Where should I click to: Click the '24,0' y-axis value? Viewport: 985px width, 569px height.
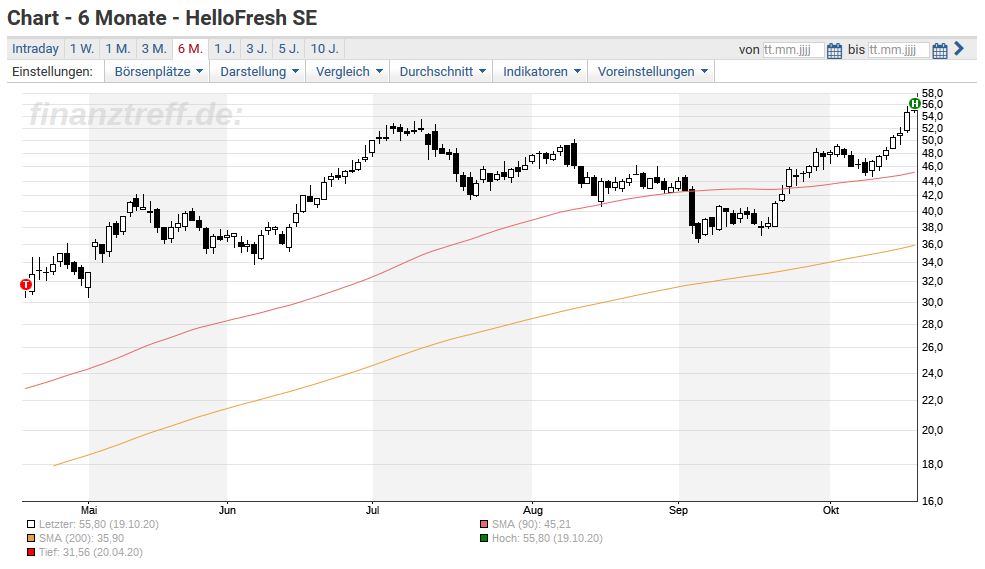(932, 373)
